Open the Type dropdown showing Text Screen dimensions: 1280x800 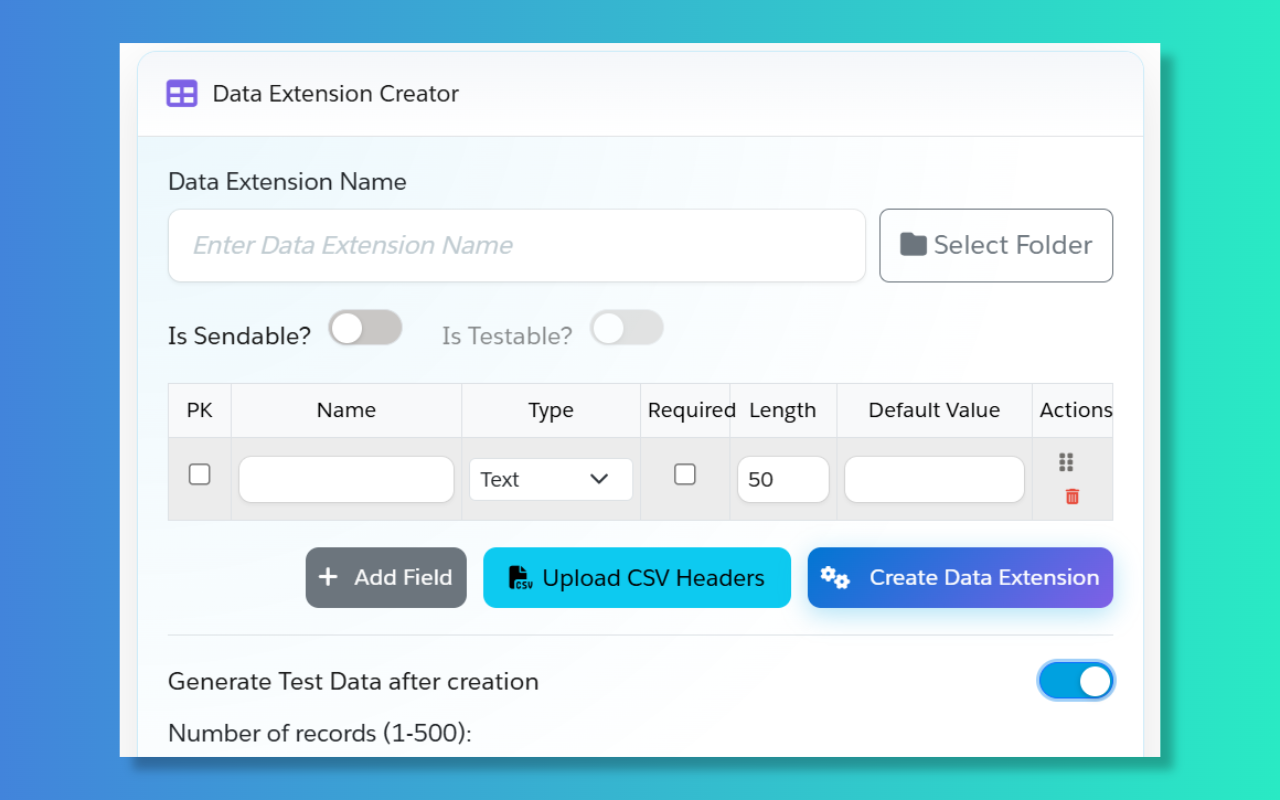click(551, 479)
